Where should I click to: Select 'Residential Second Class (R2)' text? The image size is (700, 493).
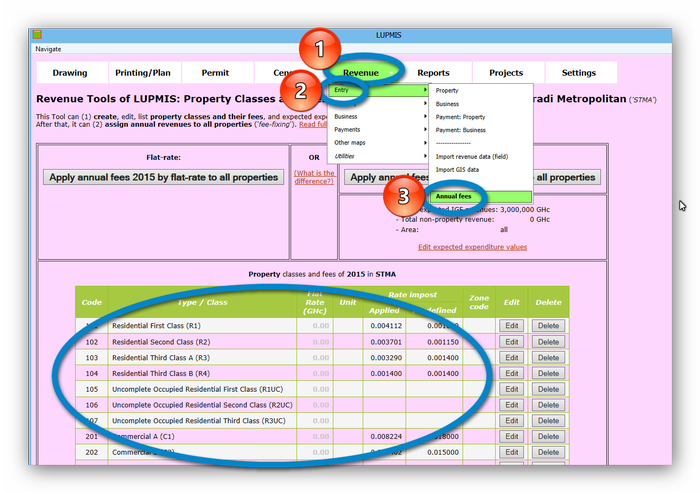[x=161, y=342]
